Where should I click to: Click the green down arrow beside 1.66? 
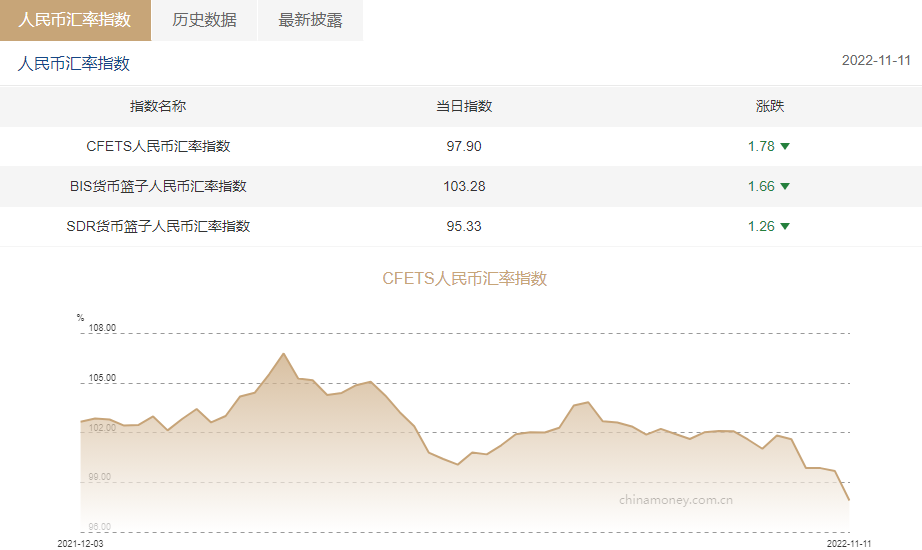pyautogui.click(x=785, y=186)
